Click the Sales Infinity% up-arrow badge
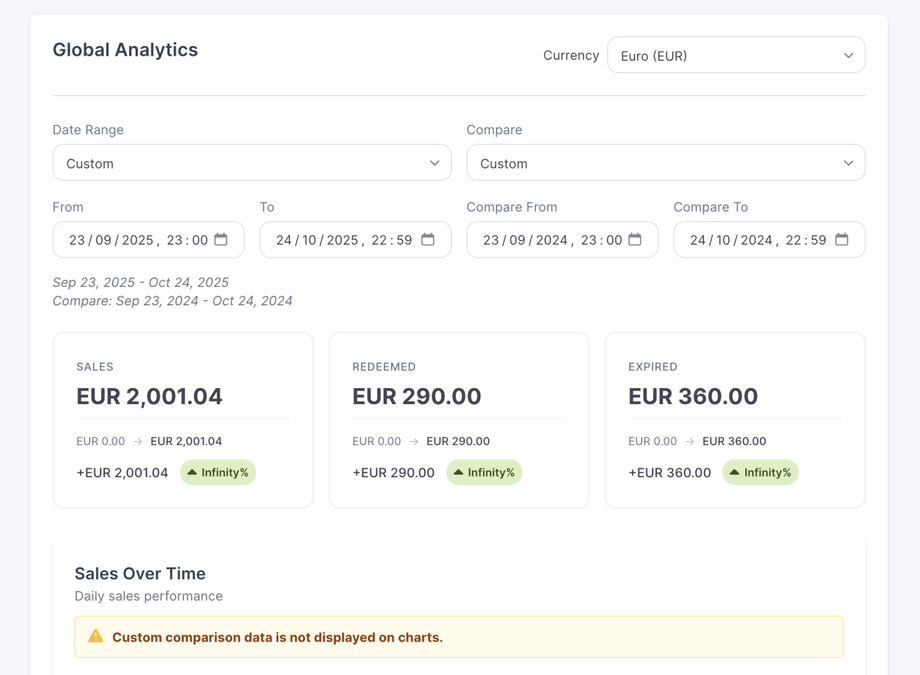This screenshot has height=675, width=920. click(218, 472)
